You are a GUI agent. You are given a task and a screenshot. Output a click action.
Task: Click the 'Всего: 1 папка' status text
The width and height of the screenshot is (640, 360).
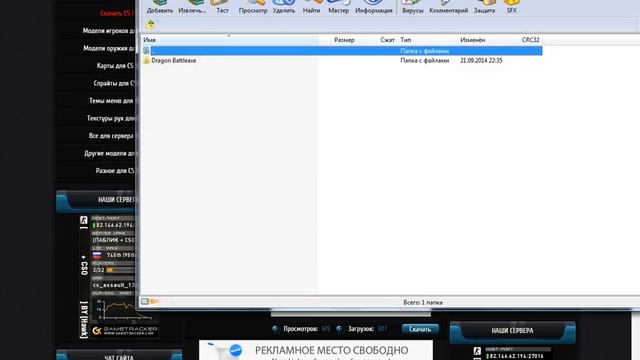pos(423,302)
